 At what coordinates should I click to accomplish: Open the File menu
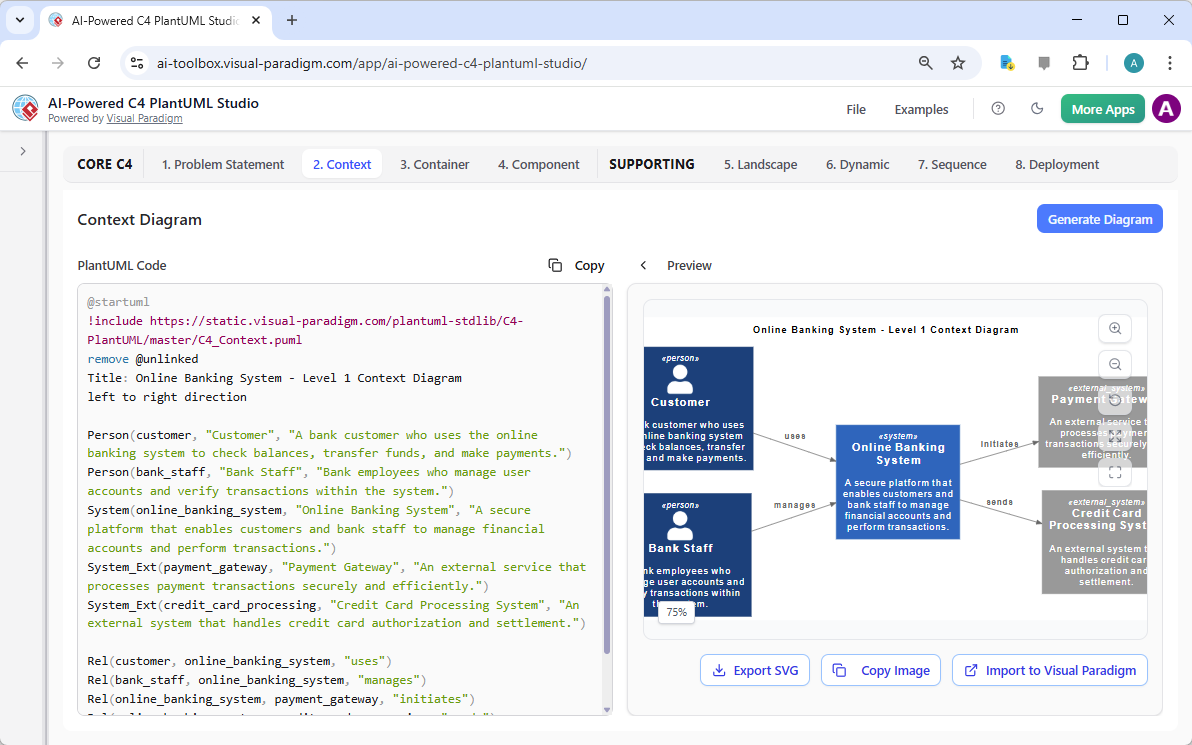pos(856,109)
